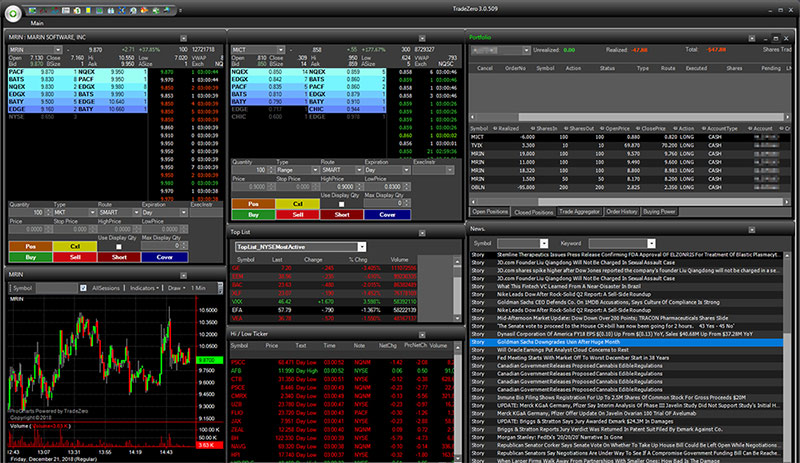
Task: Click the last icon in the top toolbar
Action: click(167, 10)
